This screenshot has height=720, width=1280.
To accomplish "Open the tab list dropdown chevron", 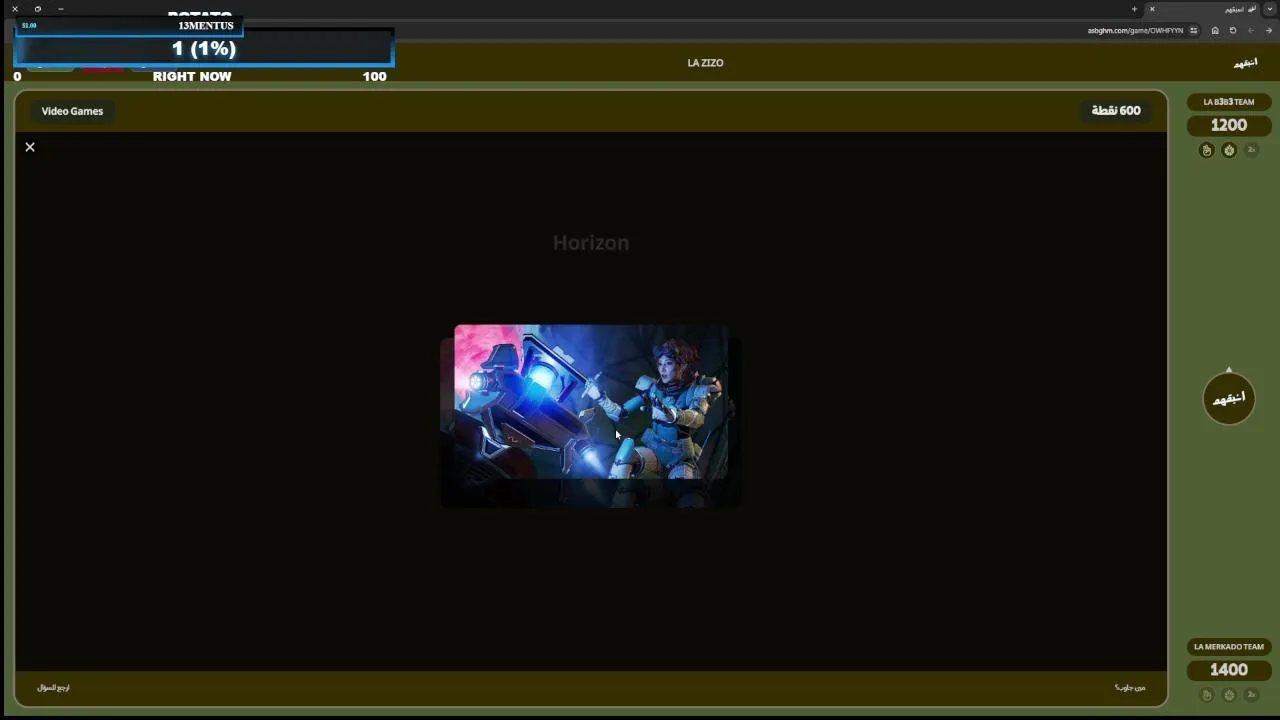I will [1270, 9].
